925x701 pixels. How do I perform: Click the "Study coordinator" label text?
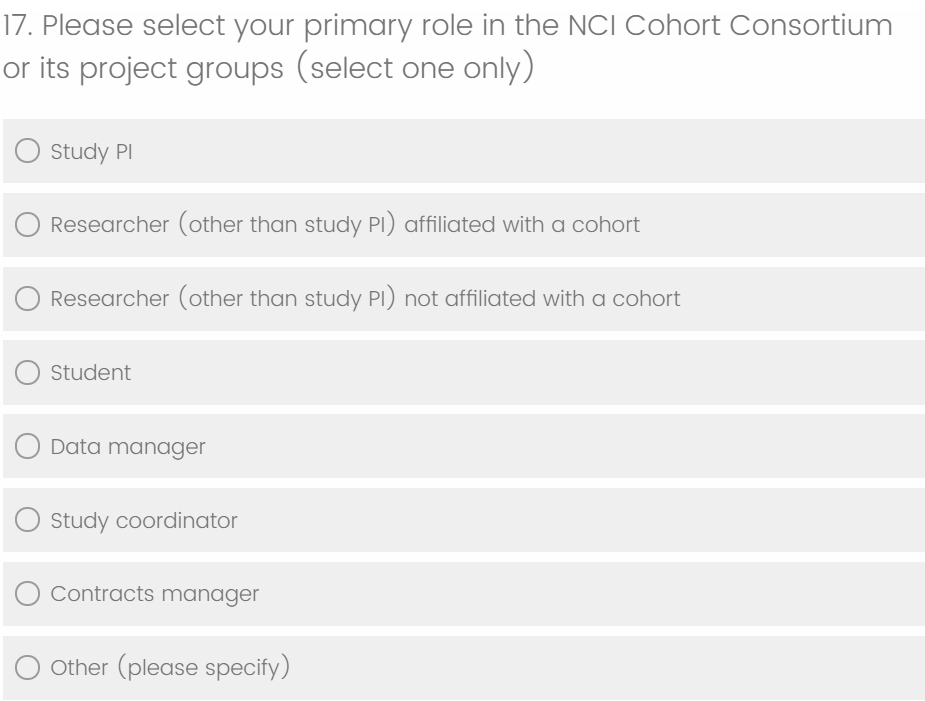(144, 521)
